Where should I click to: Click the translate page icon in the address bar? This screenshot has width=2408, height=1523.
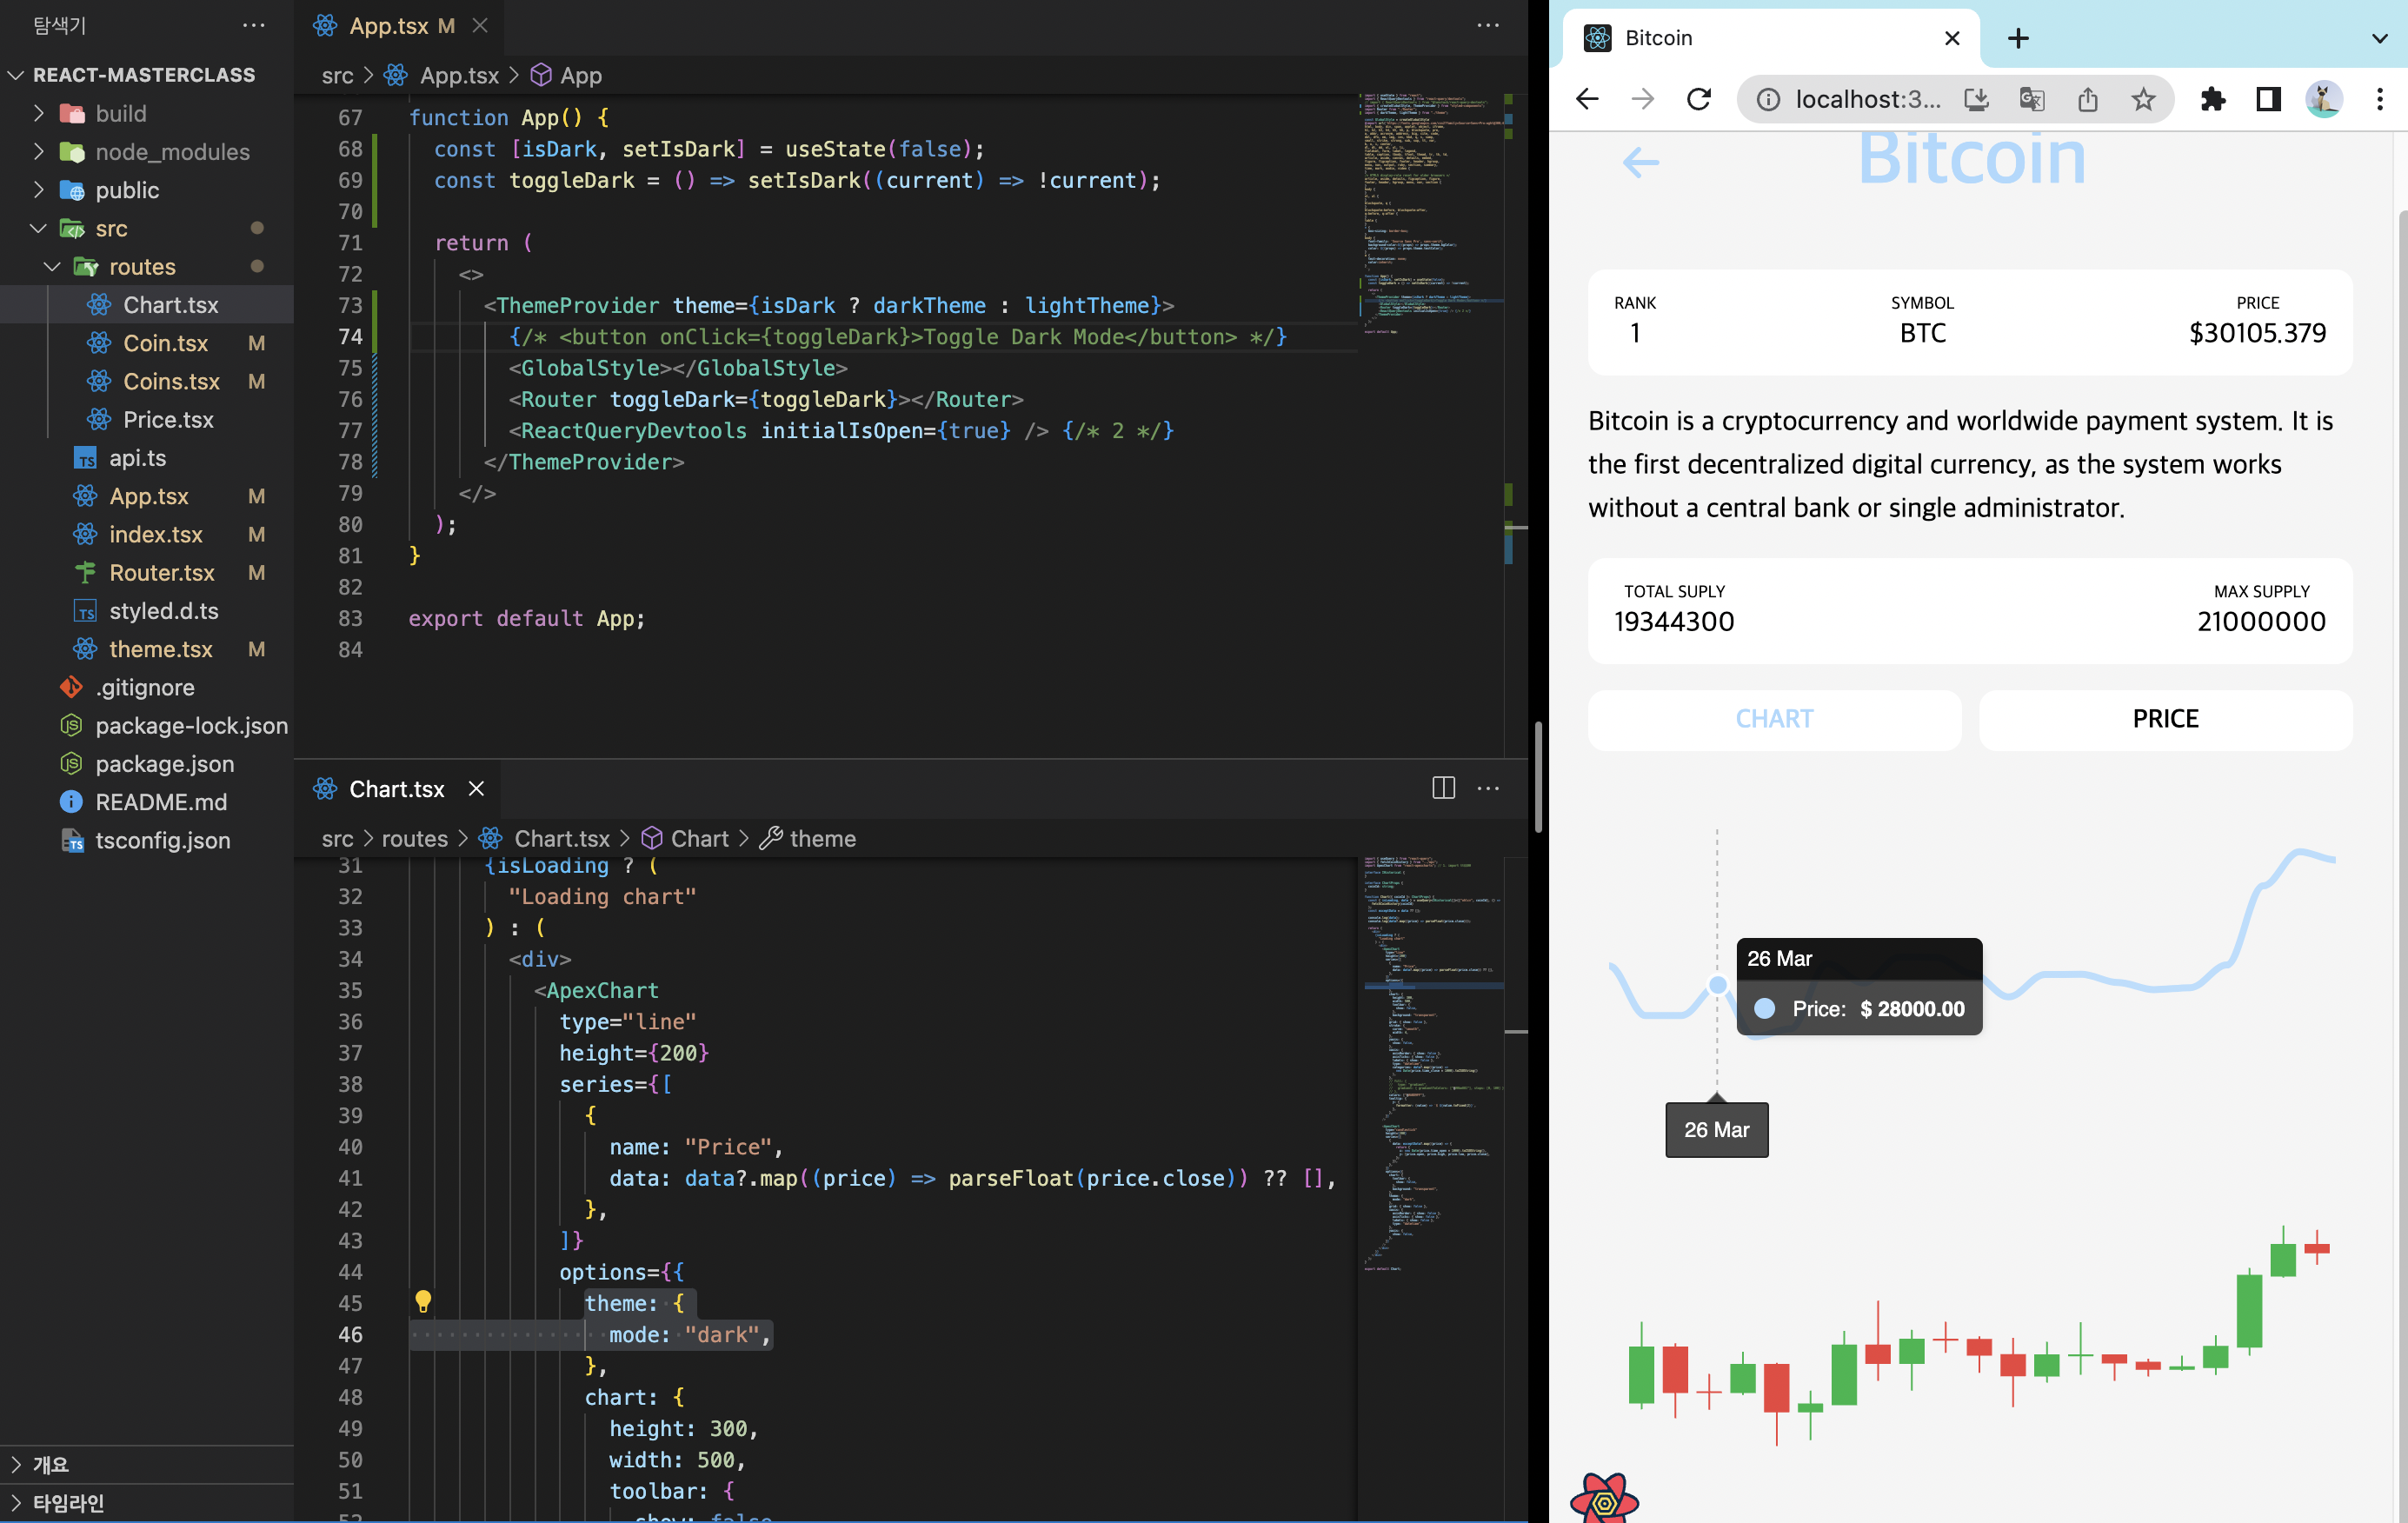(2031, 99)
